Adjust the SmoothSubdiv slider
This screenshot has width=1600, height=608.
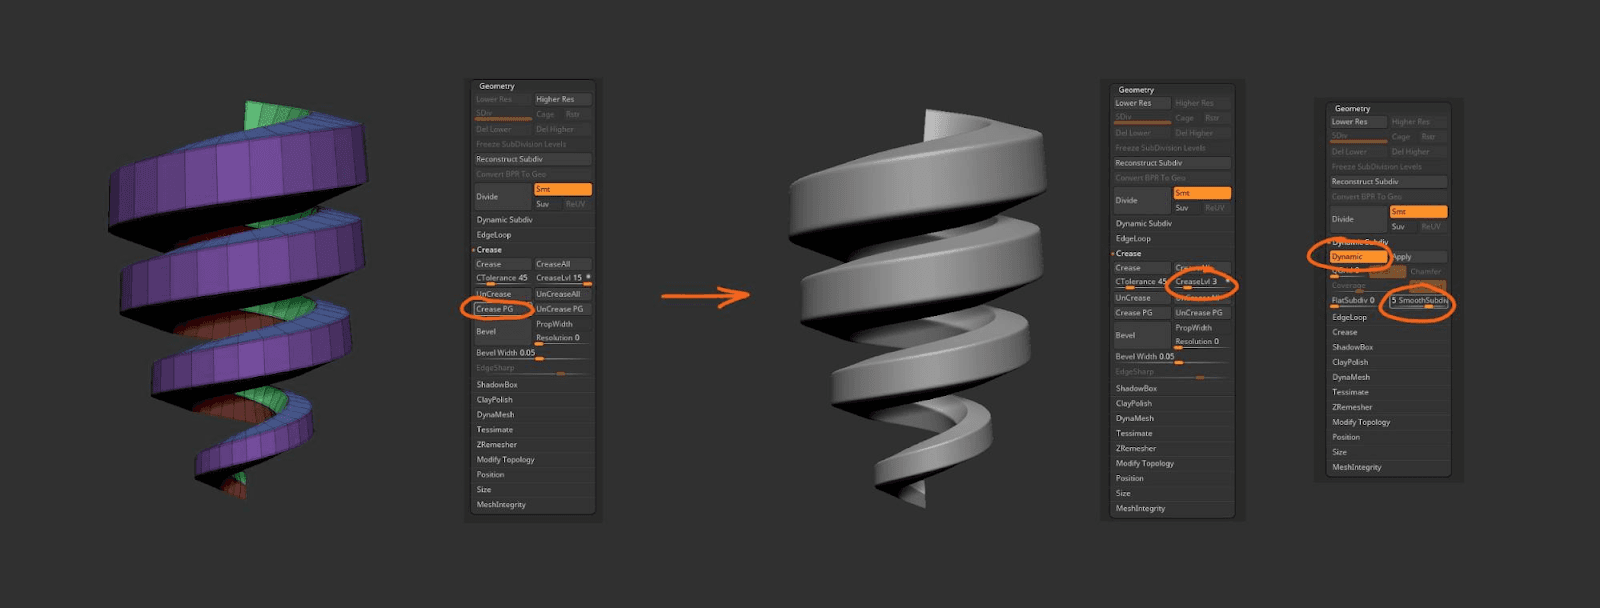tap(1418, 301)
